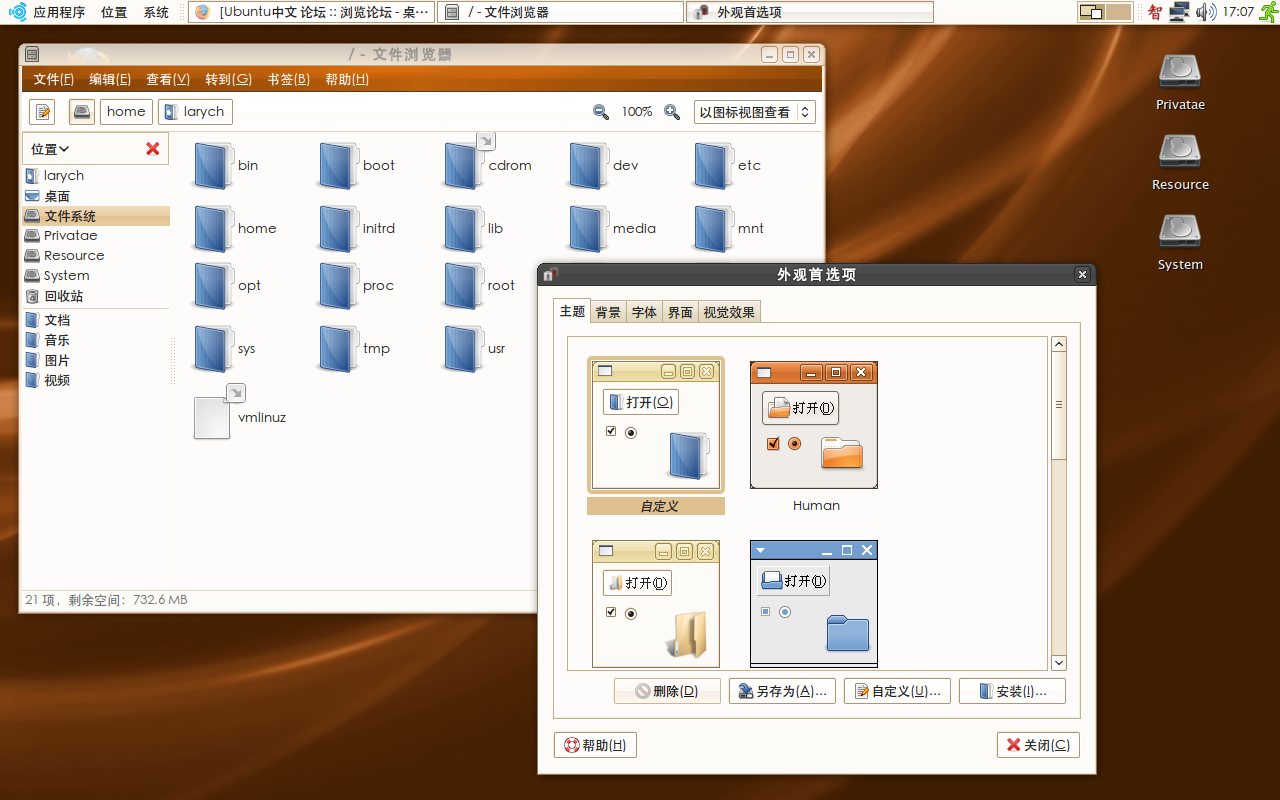Open the view mode dropdown 以图标视图查看
Viewport: 1280px width, 800px height.
755,112
